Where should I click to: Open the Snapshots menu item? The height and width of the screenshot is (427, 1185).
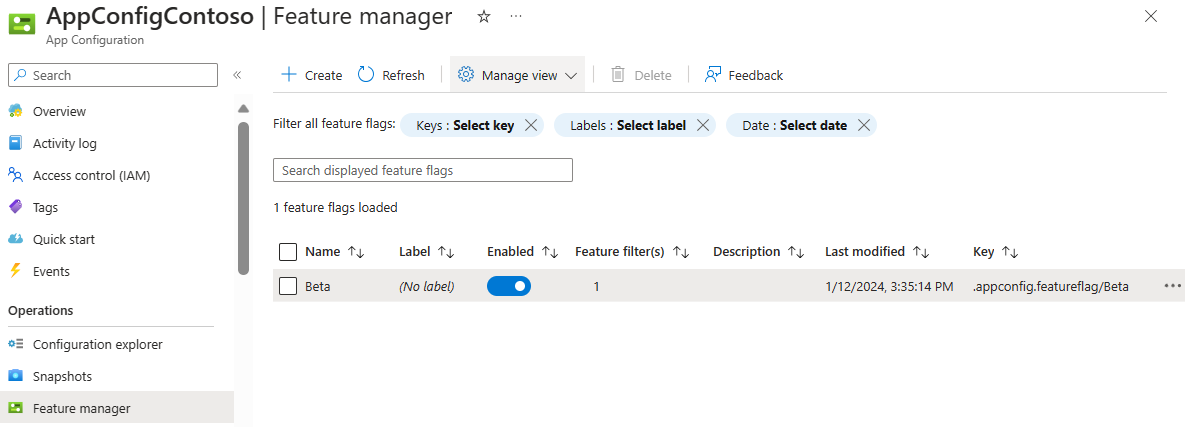coord(62,376)
